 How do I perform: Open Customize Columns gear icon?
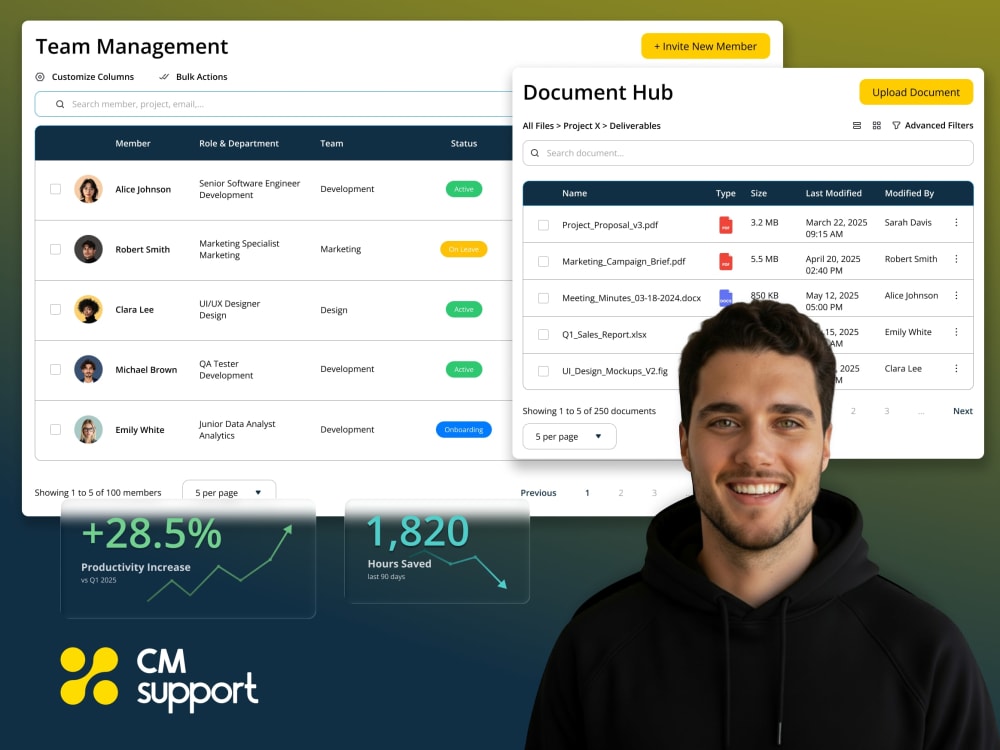40,77
